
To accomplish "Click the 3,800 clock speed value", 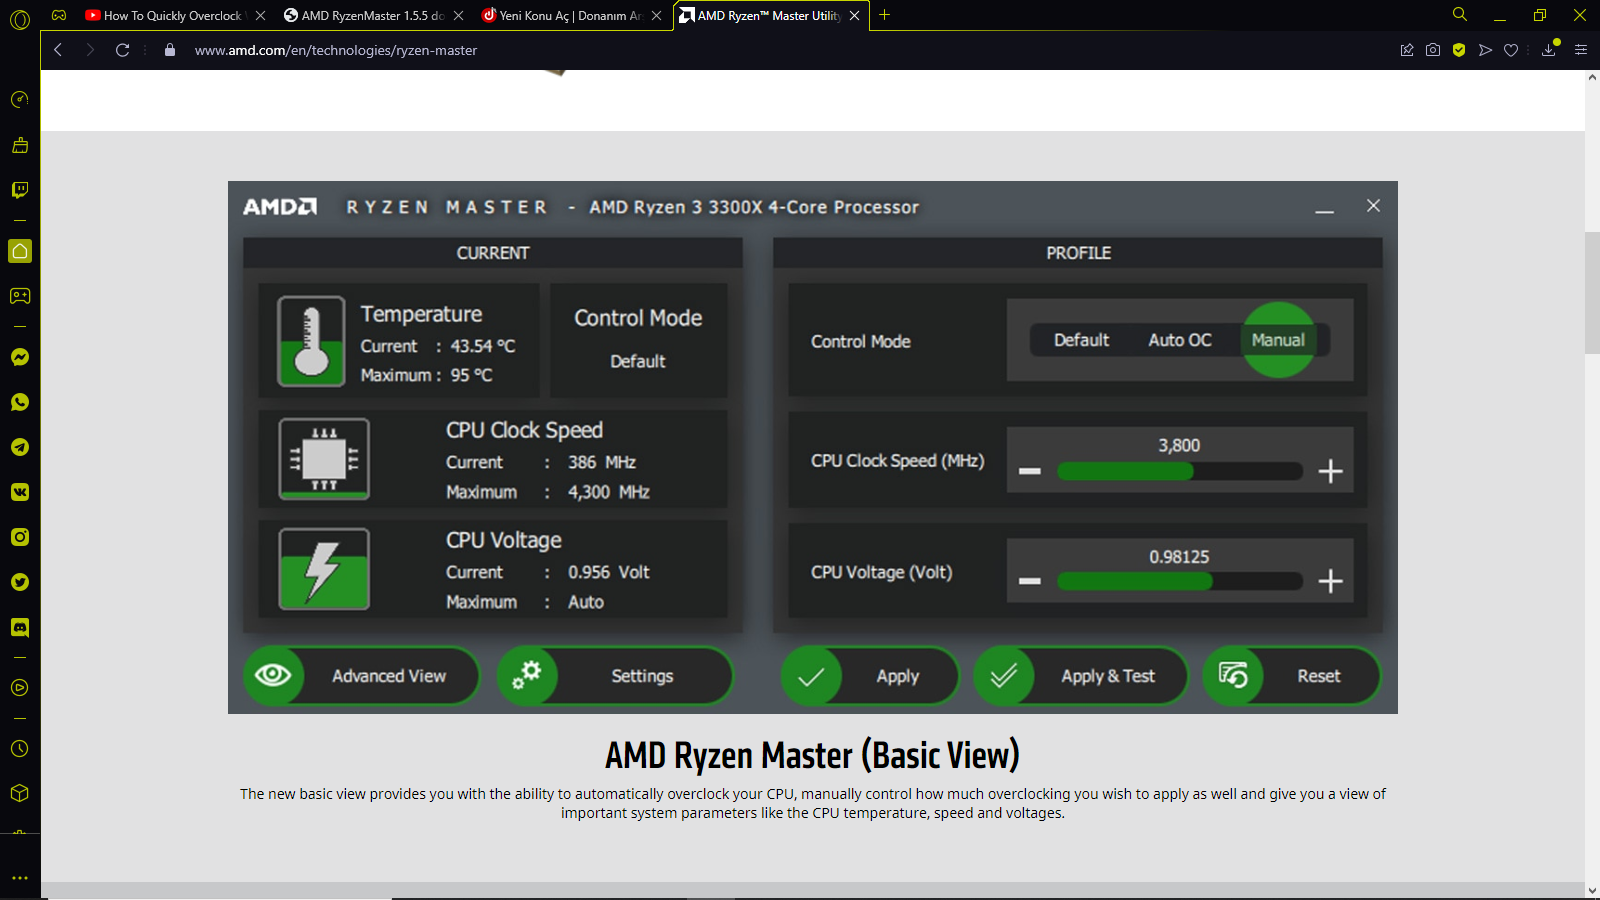I will (1179, 445).
